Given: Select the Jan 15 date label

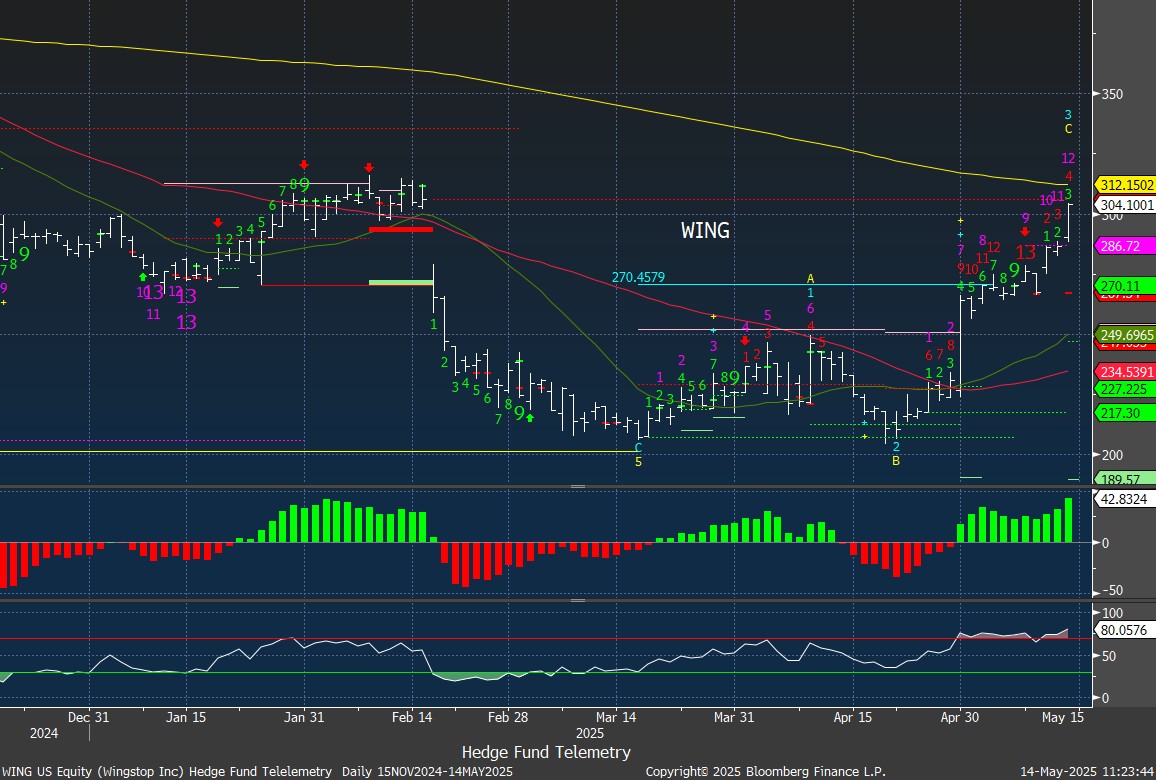Looking at the screenshot, I should 186,717.
